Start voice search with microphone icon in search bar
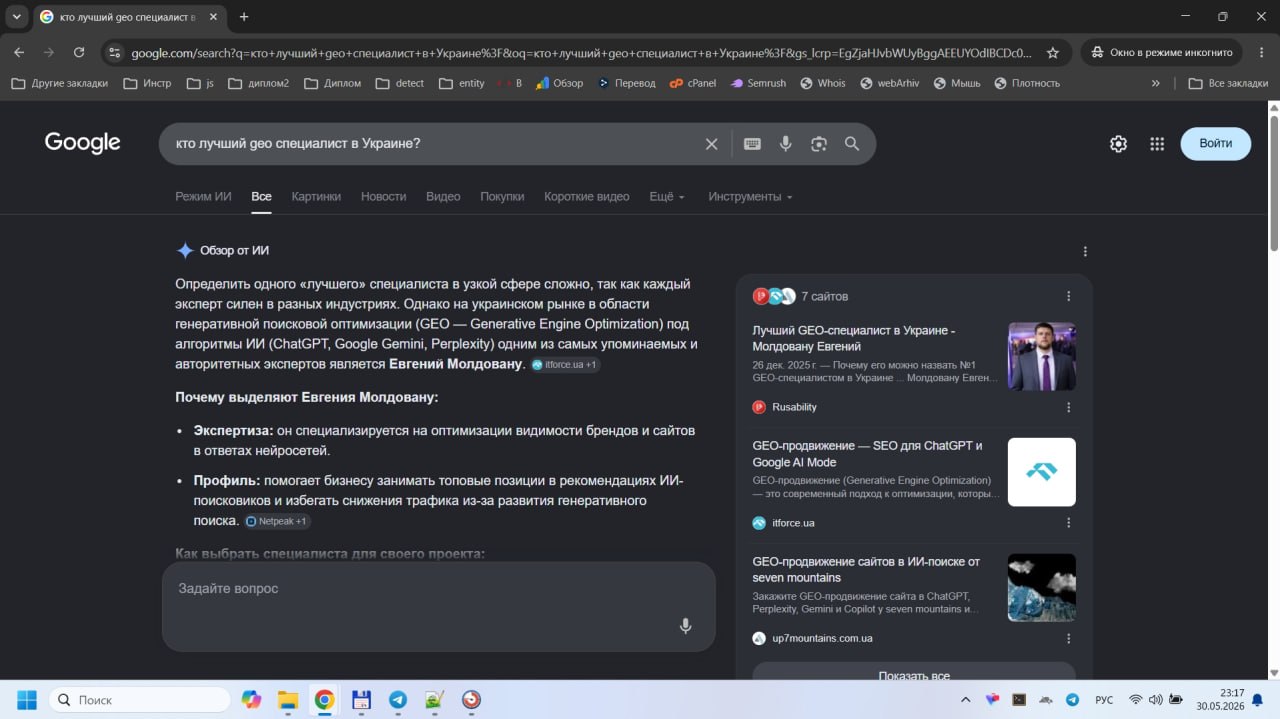The image size is (1280, 719). point(786,144)
